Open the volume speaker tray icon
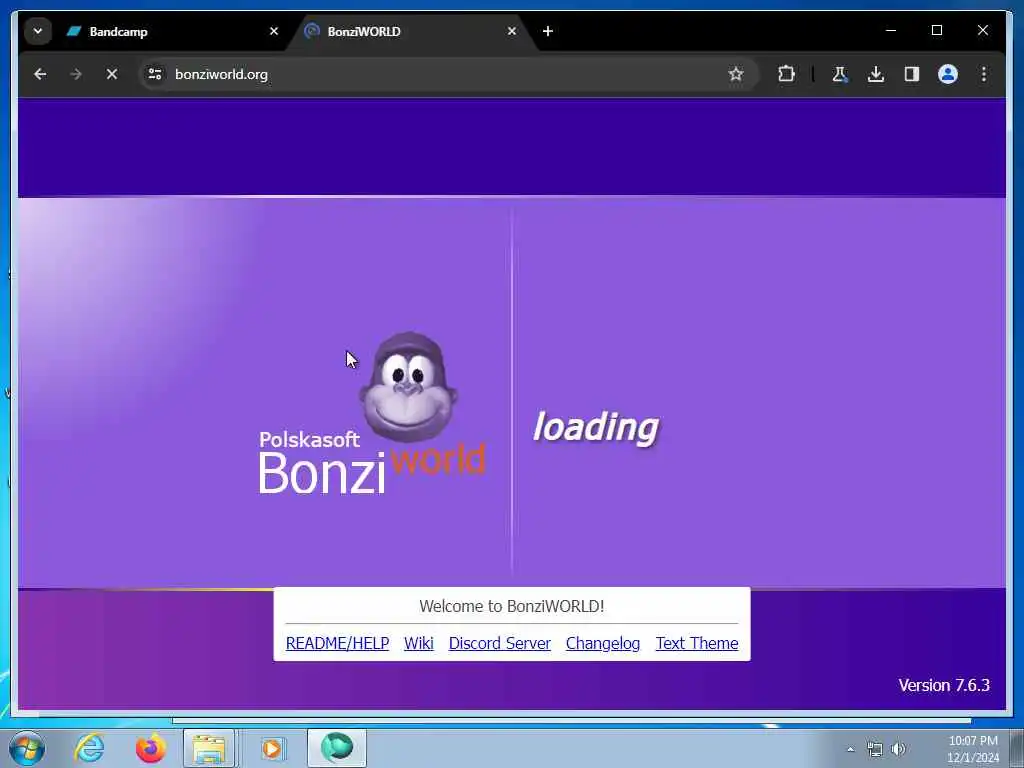1024x768 pixels. pos(899,749)
